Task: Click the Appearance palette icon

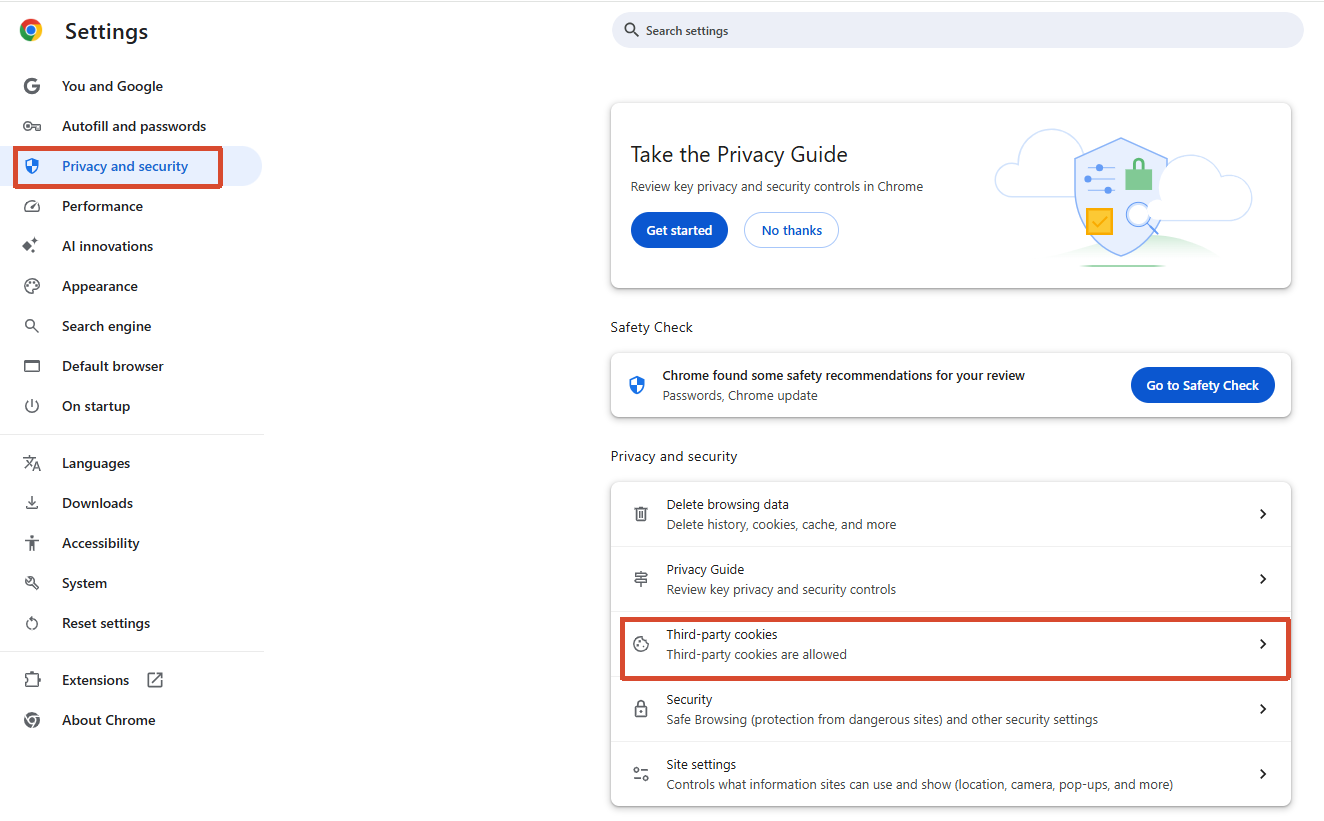Action: [x=32, y=286]
